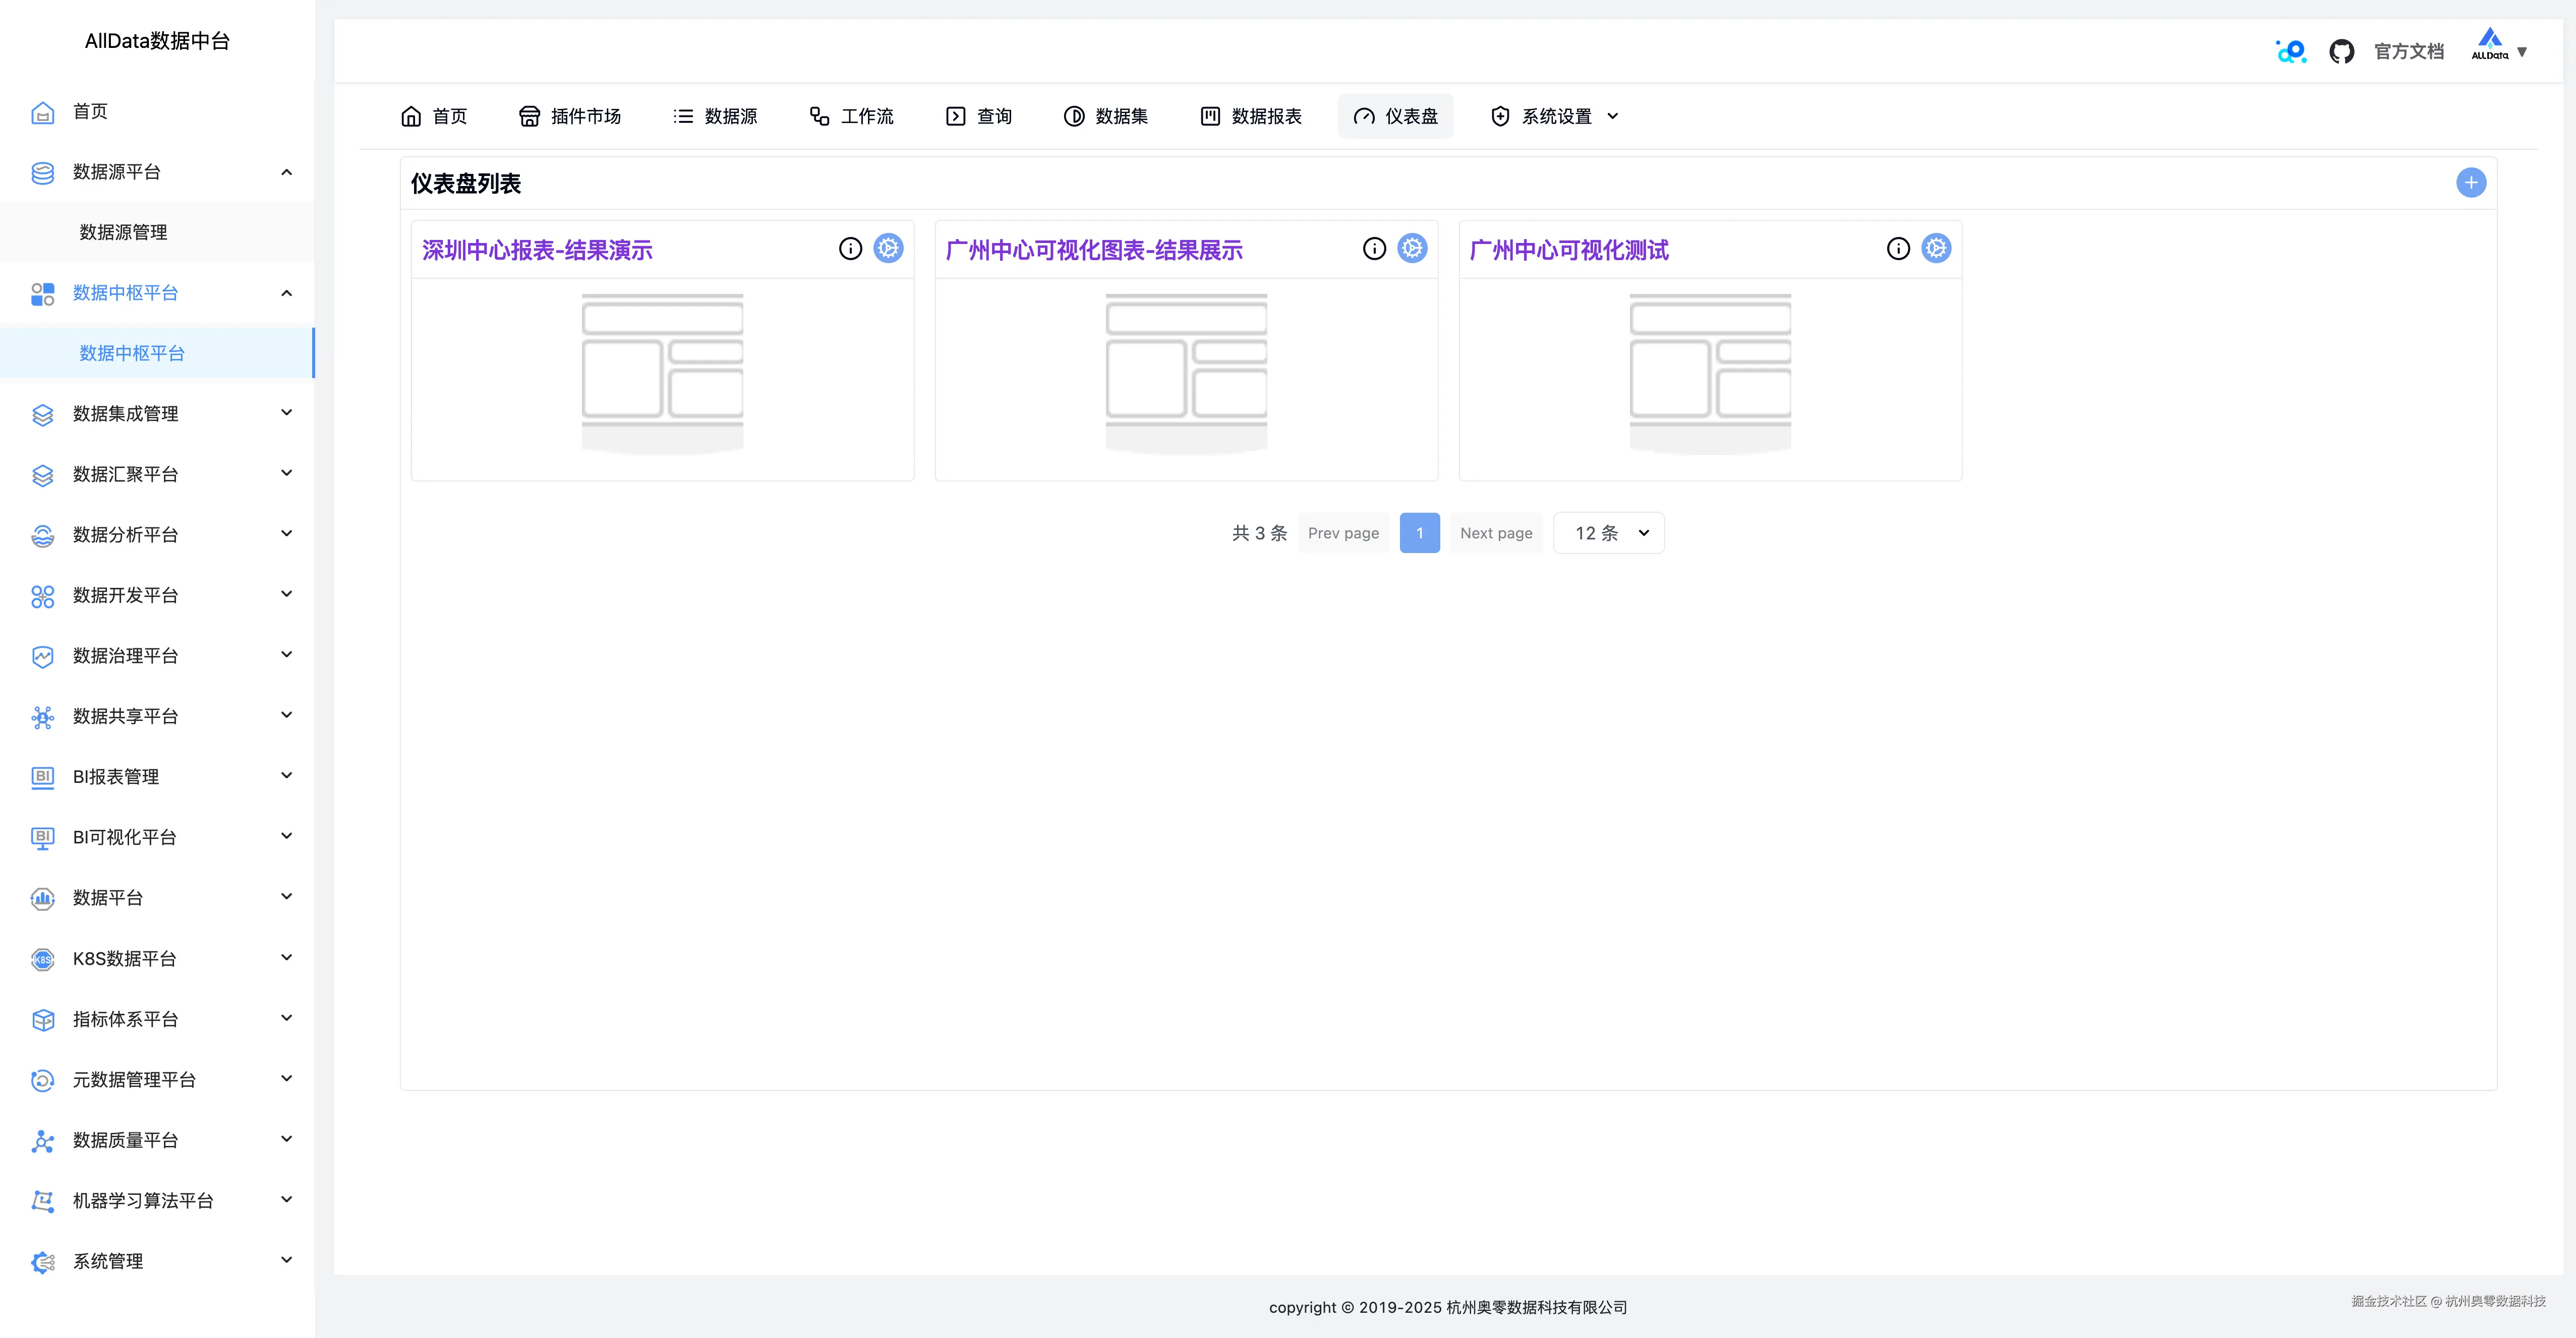Click the GitHub icon in header
The width and height of the screenshot is (2576, 1338).
point(2341,51)
